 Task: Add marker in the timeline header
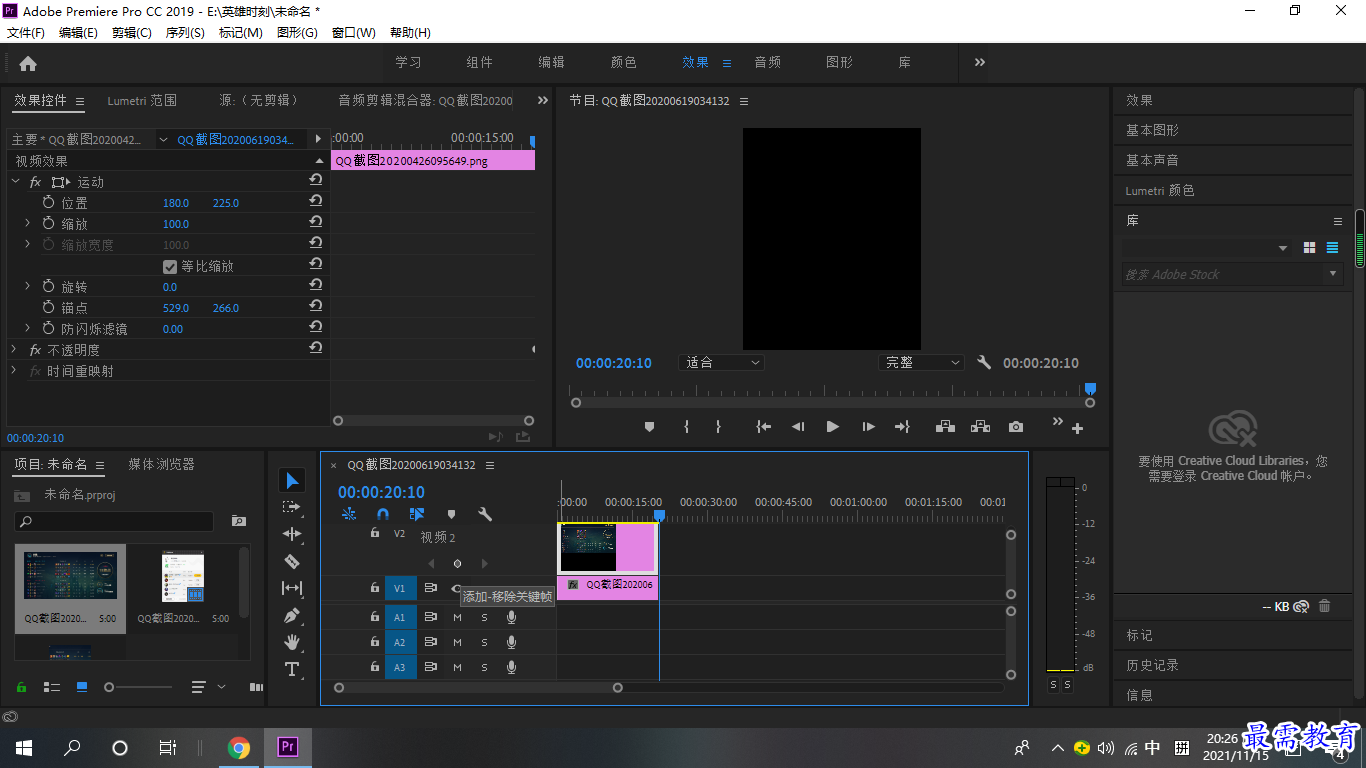451,514
